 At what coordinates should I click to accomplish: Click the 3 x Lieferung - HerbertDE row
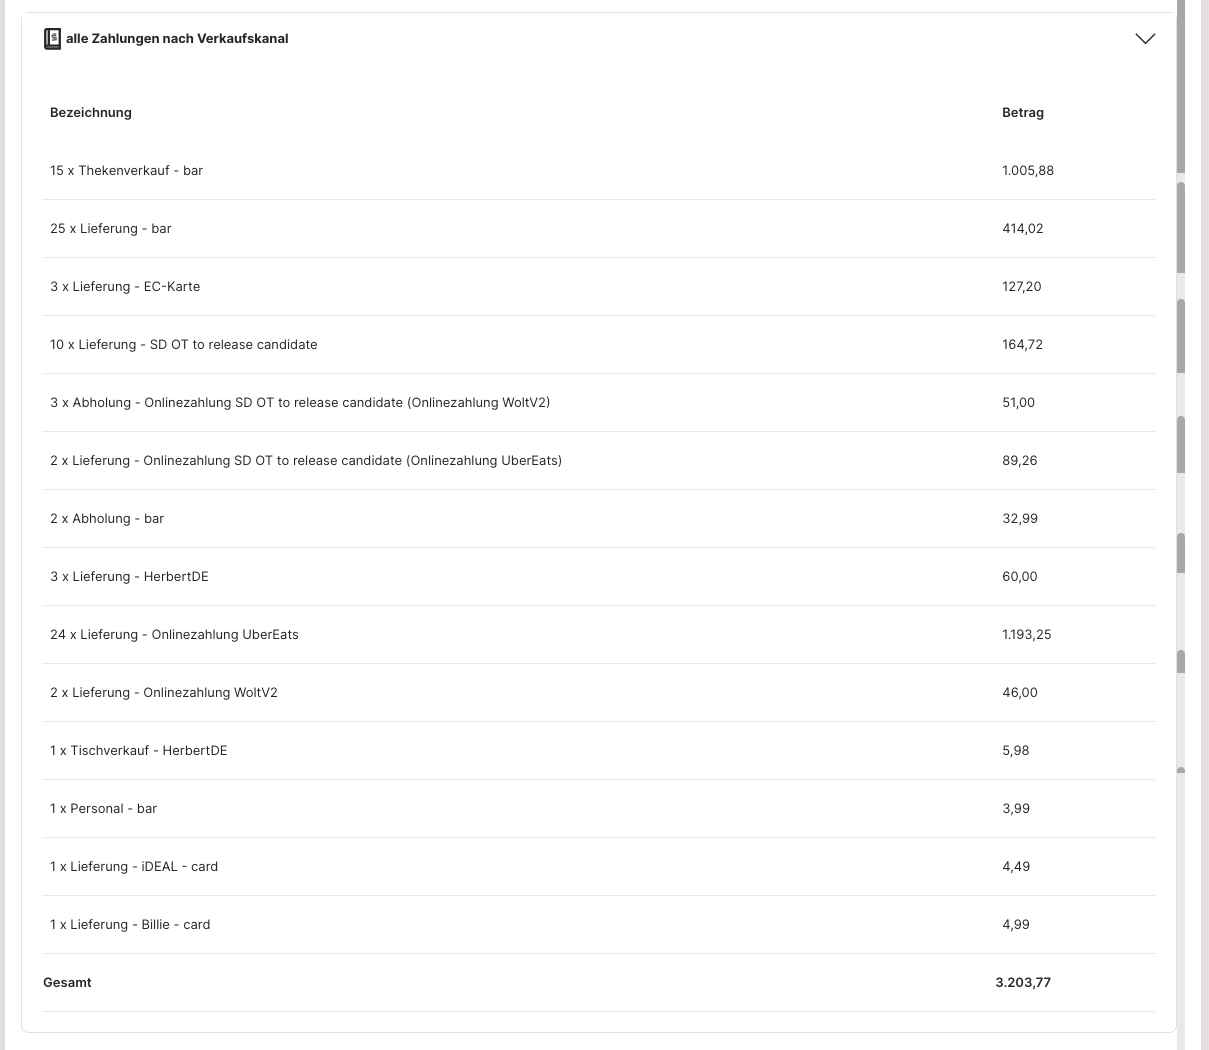tap(129, 577)
